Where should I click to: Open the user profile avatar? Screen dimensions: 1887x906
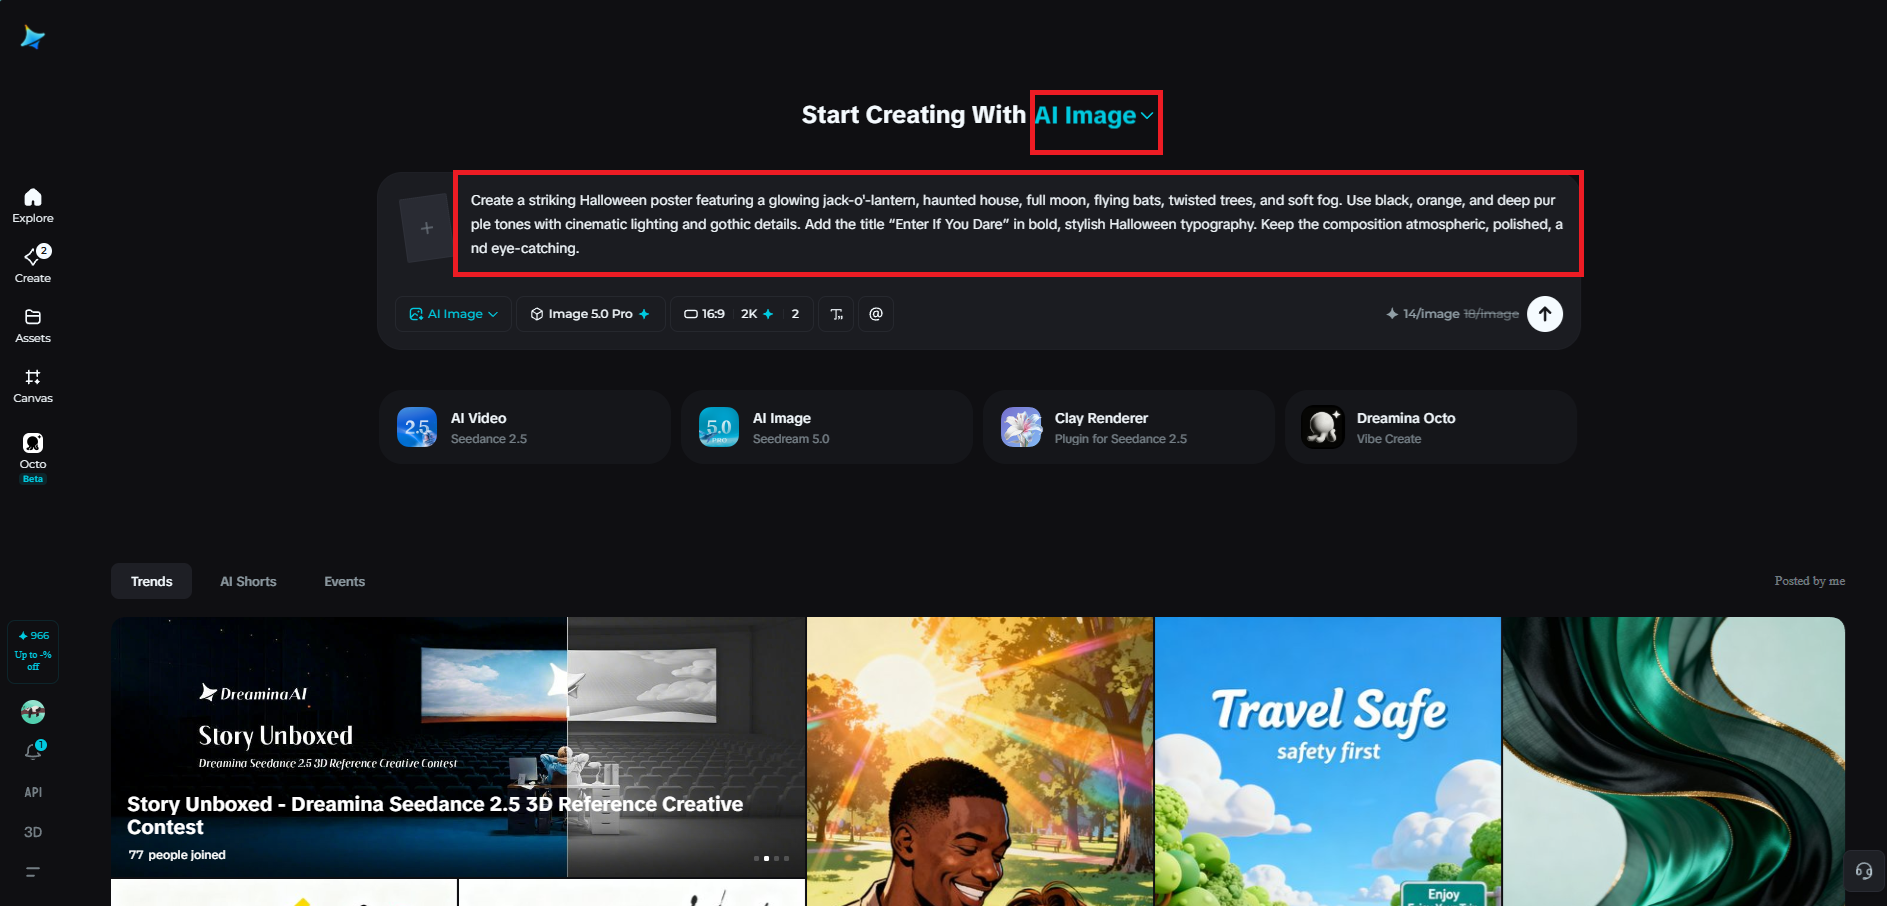33,712
